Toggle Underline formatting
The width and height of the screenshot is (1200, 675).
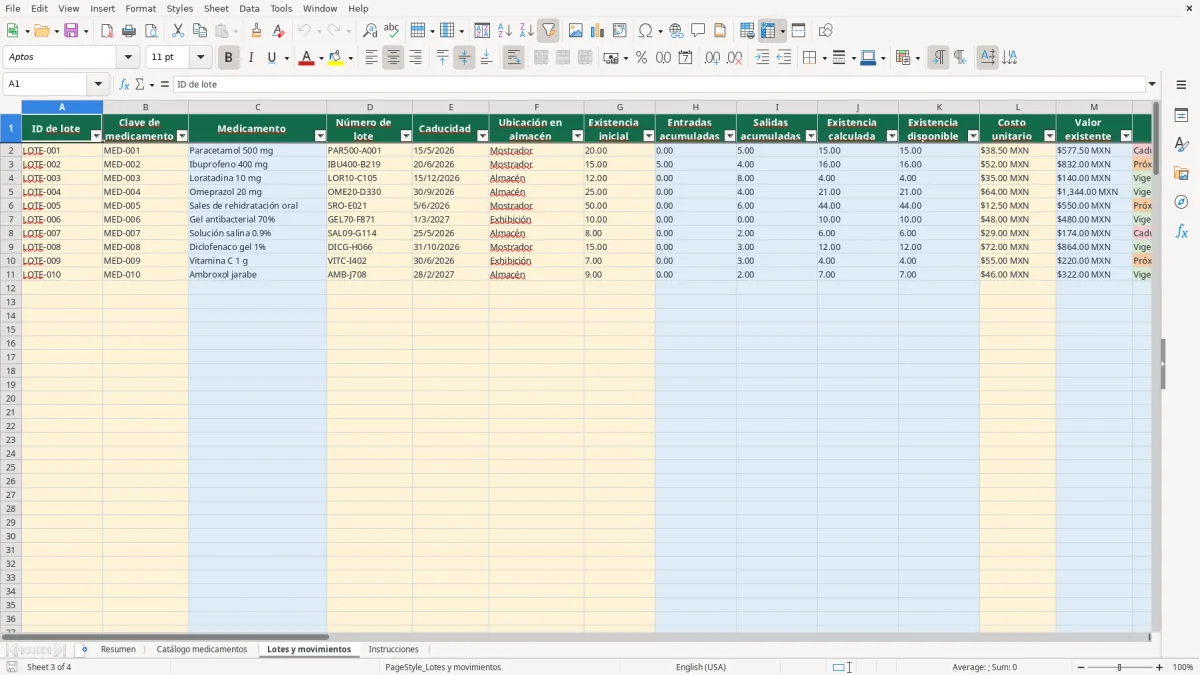click(271, 58)
